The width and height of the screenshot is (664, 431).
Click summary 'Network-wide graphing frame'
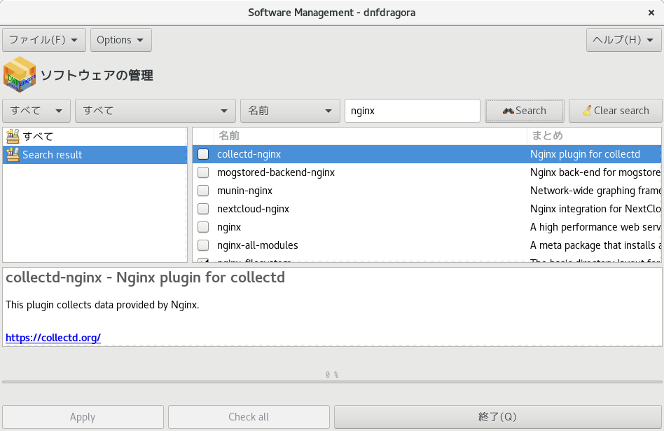tap(595, 191)
